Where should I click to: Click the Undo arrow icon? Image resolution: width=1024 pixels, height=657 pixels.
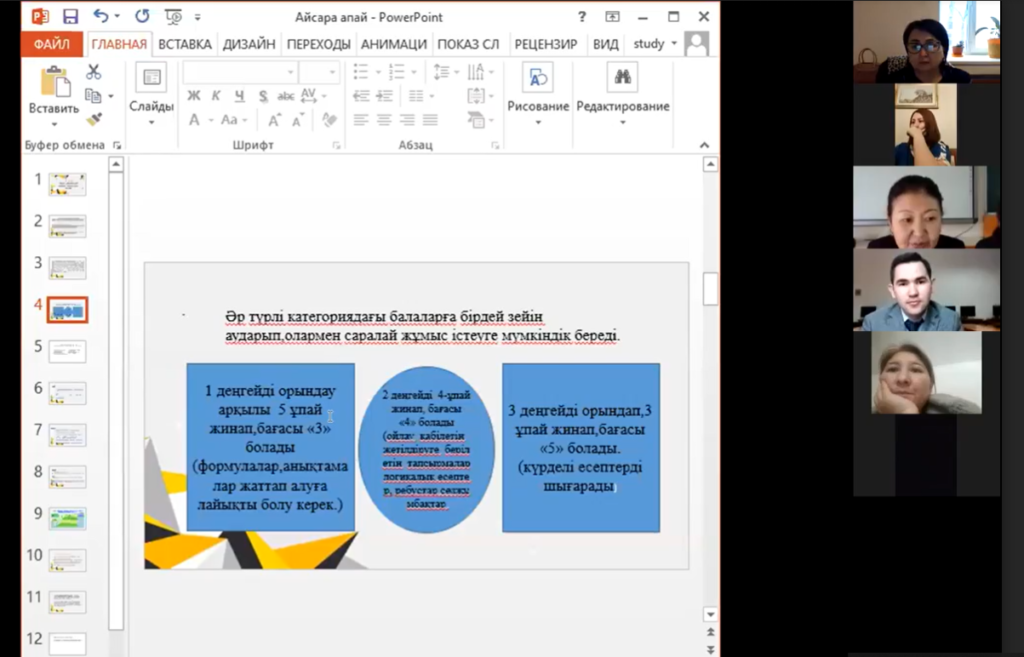tap(100, 17)
